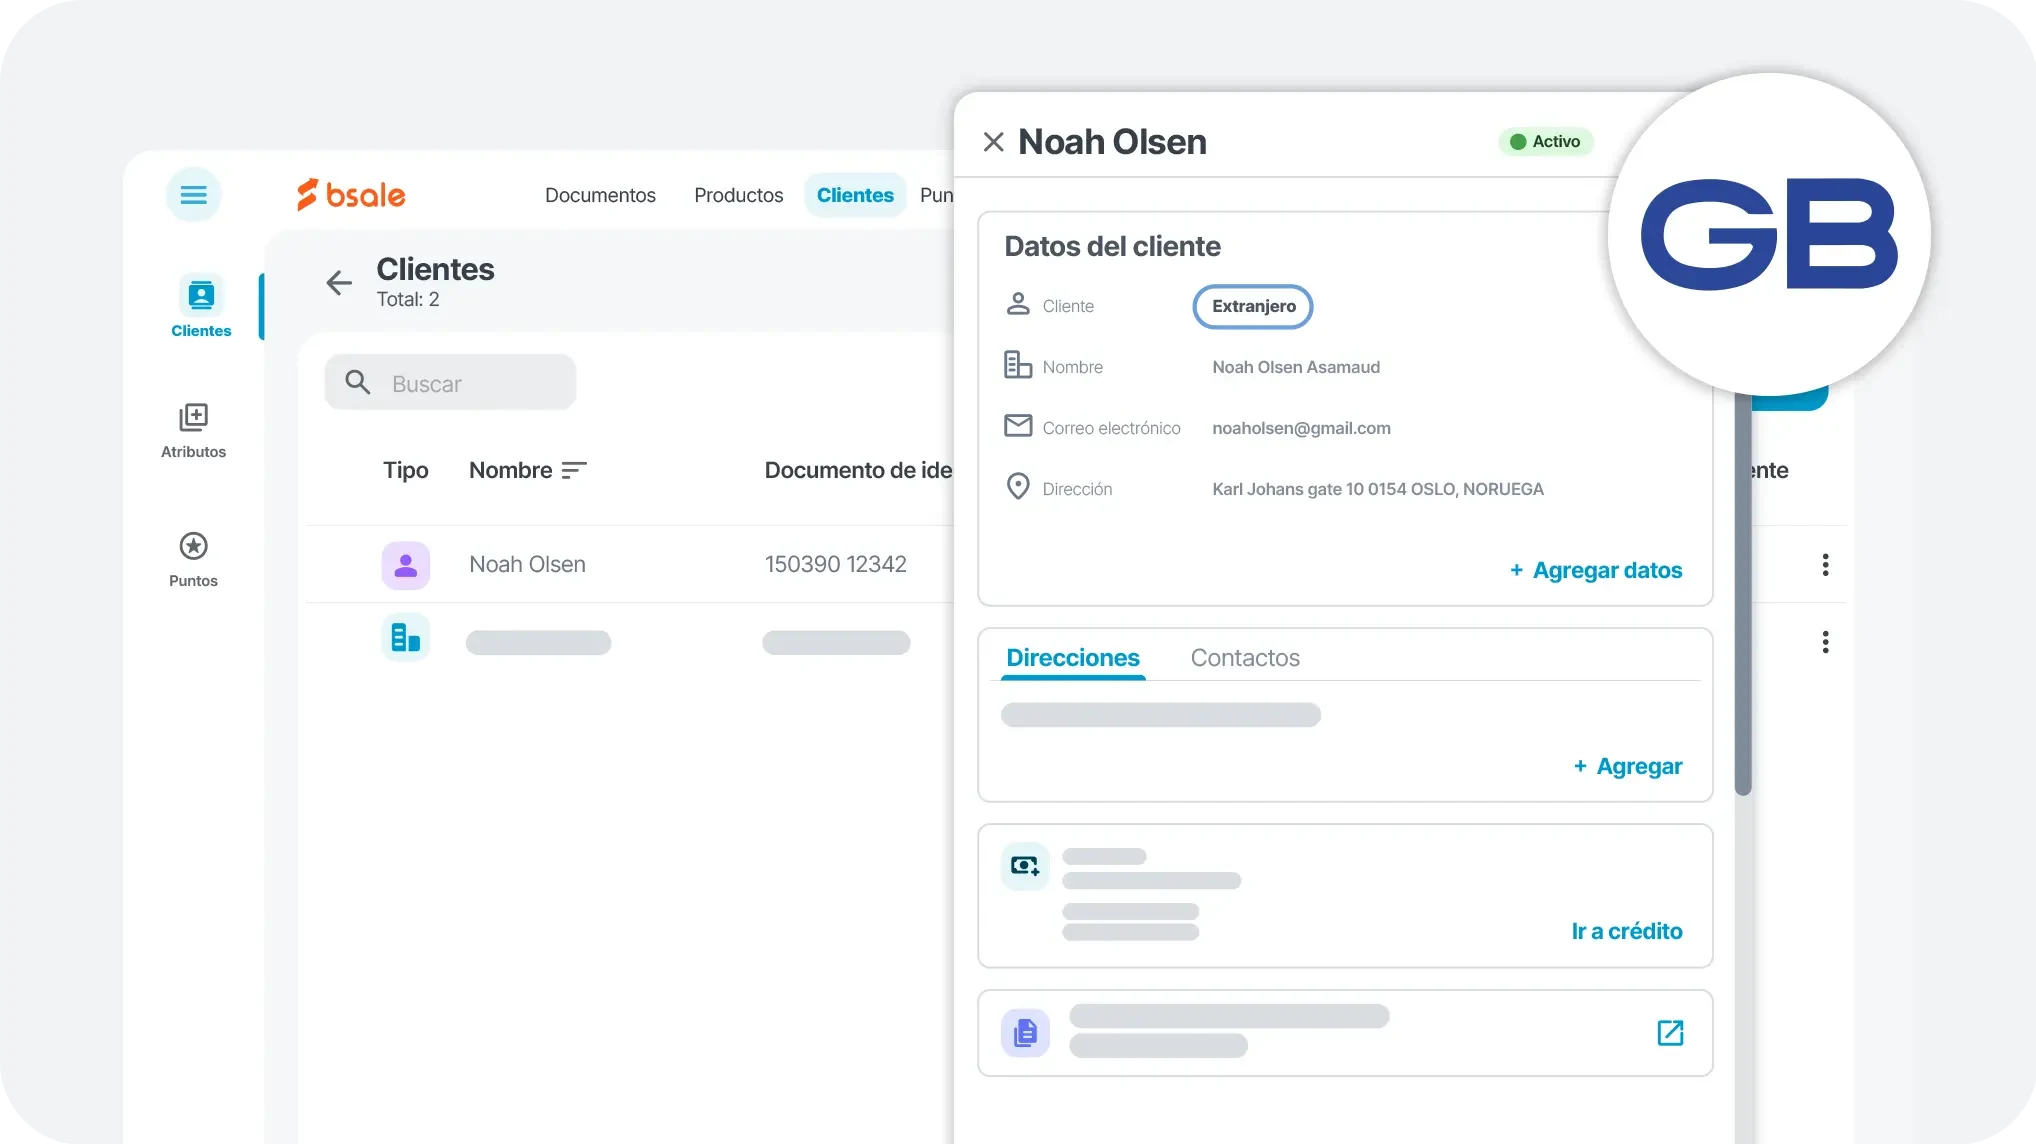Open the hamburger menu icon

193,195
